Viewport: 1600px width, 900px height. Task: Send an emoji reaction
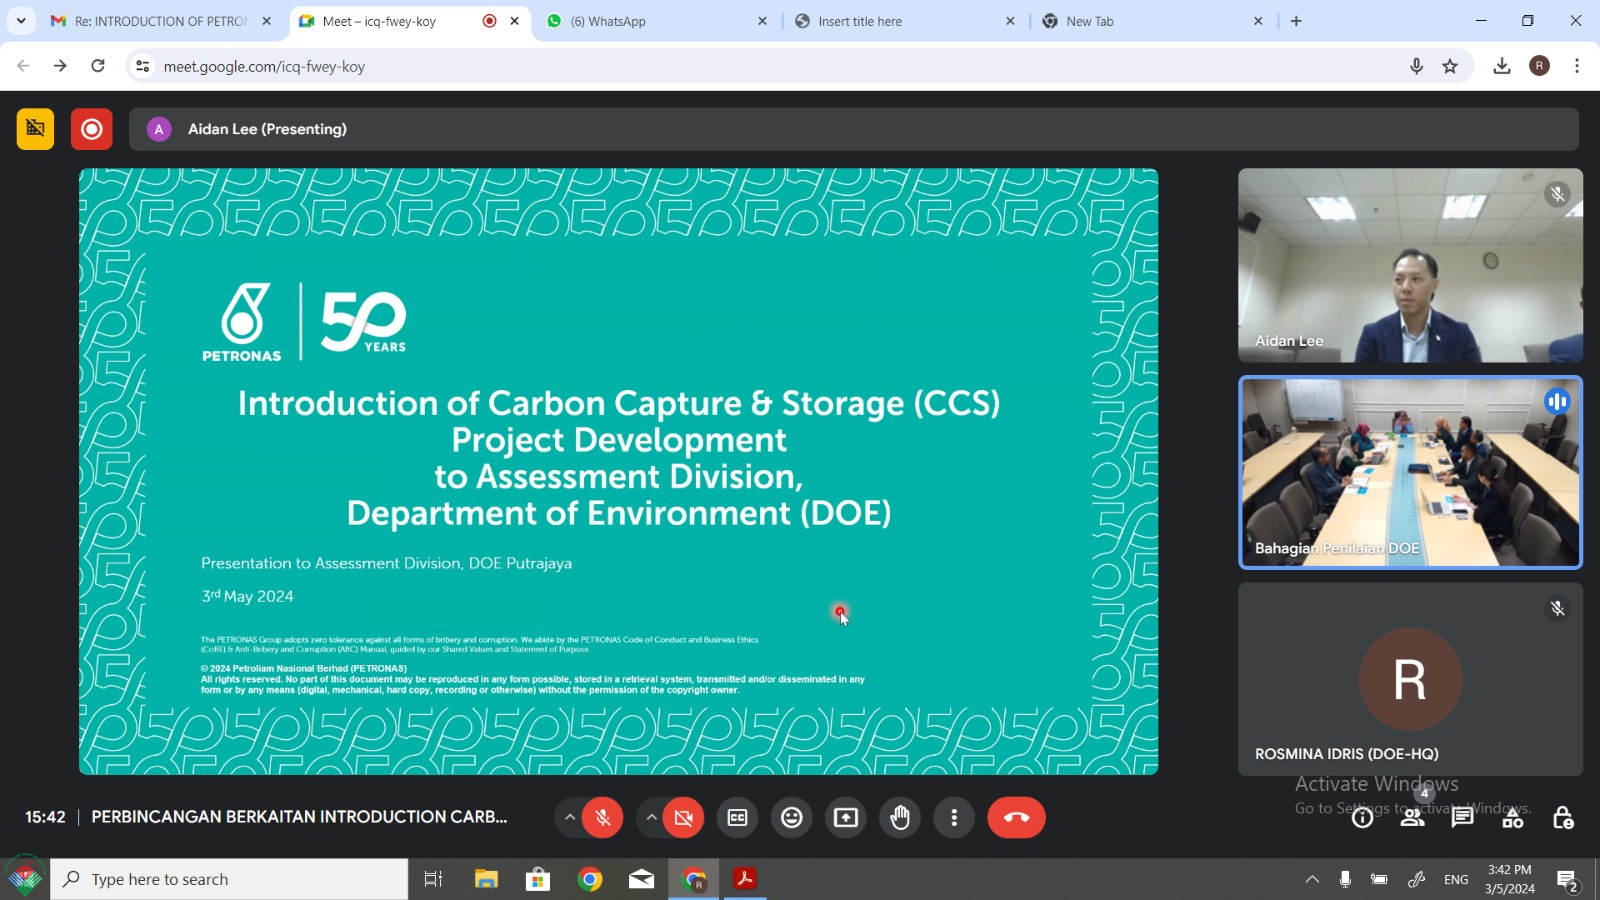pyautogui.click(x=792, y=818)
